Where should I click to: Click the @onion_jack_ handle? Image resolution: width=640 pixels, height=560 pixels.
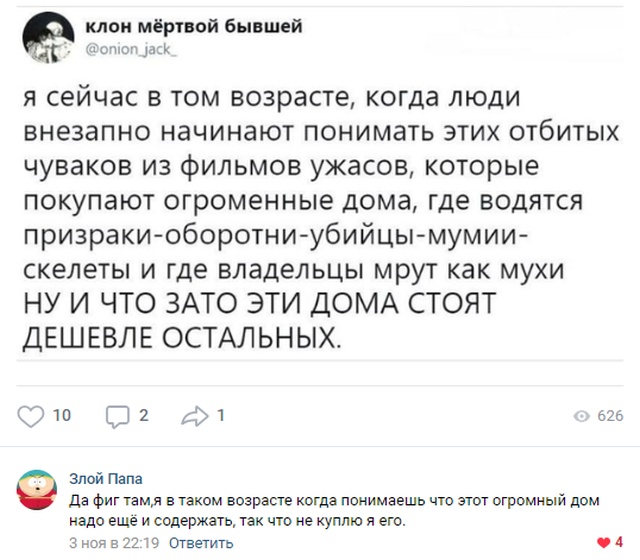click(131, 49)
